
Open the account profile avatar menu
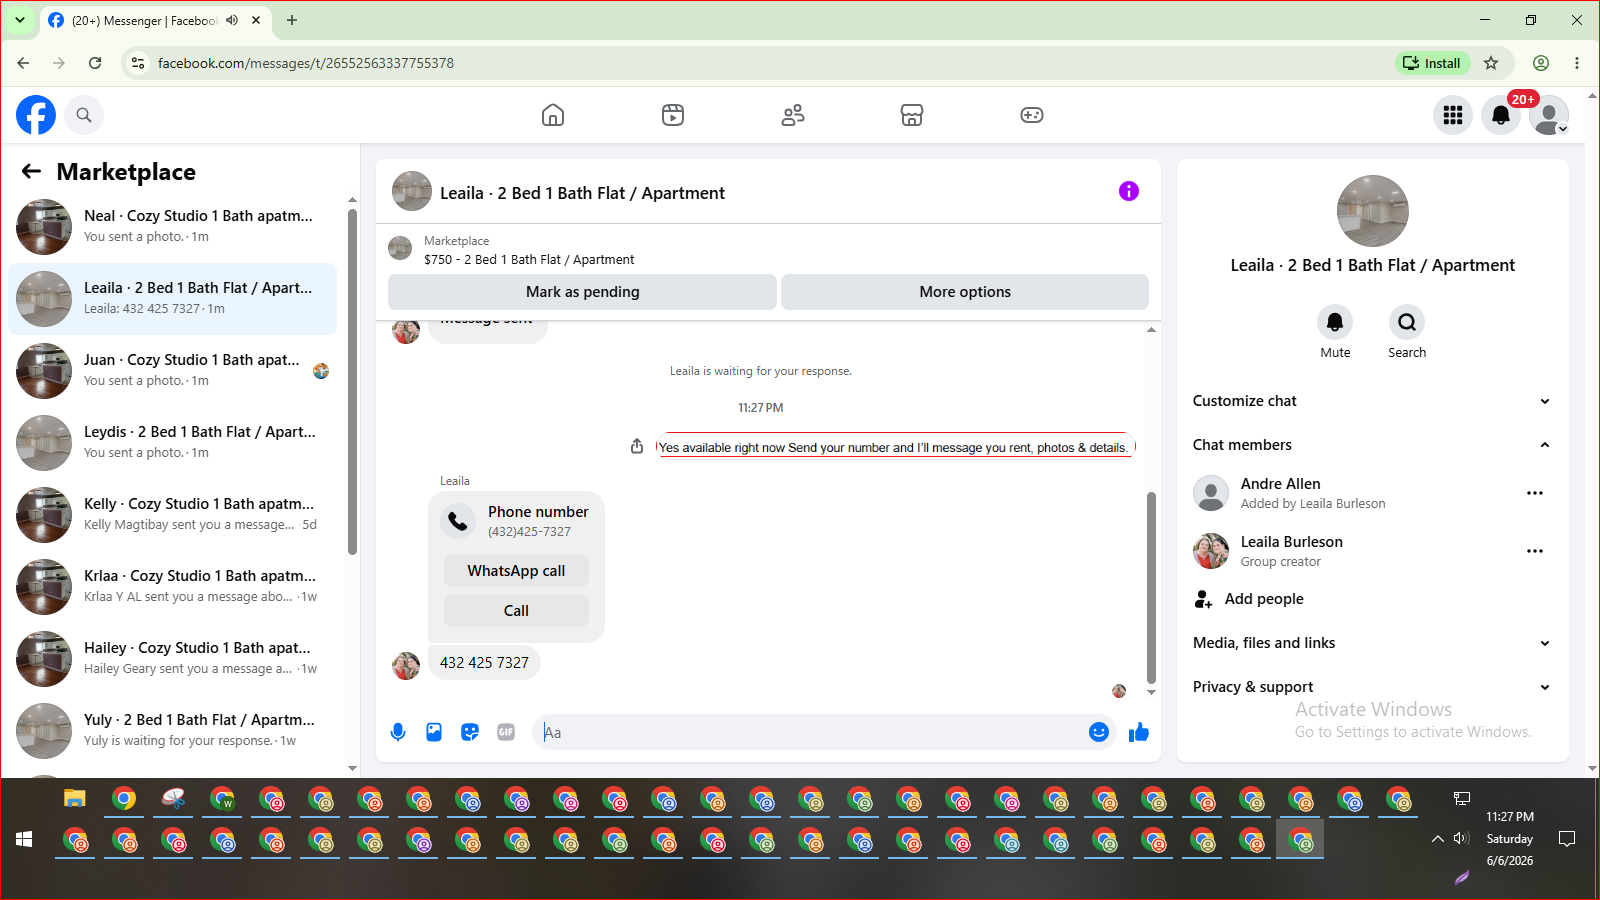point(1549,115)
